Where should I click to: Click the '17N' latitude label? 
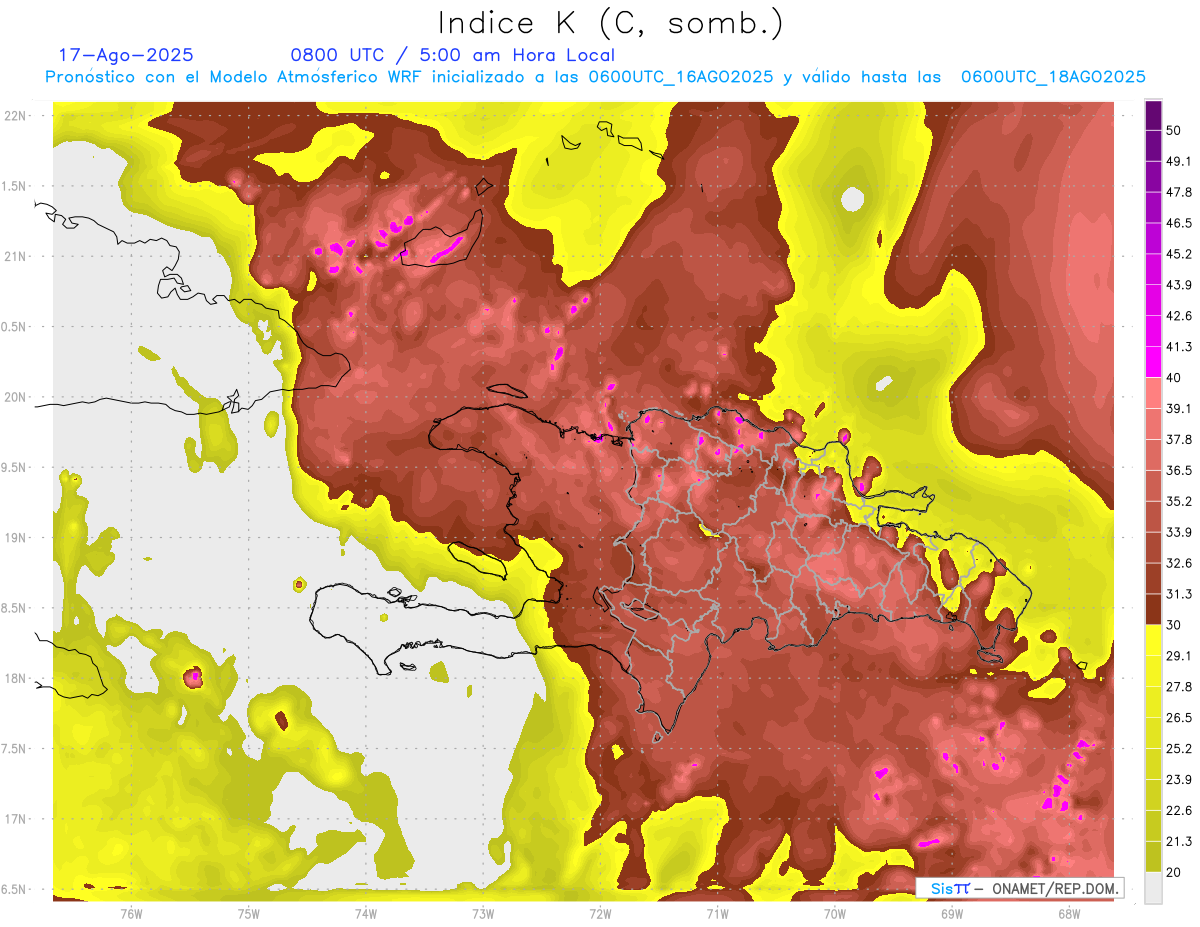15,819
